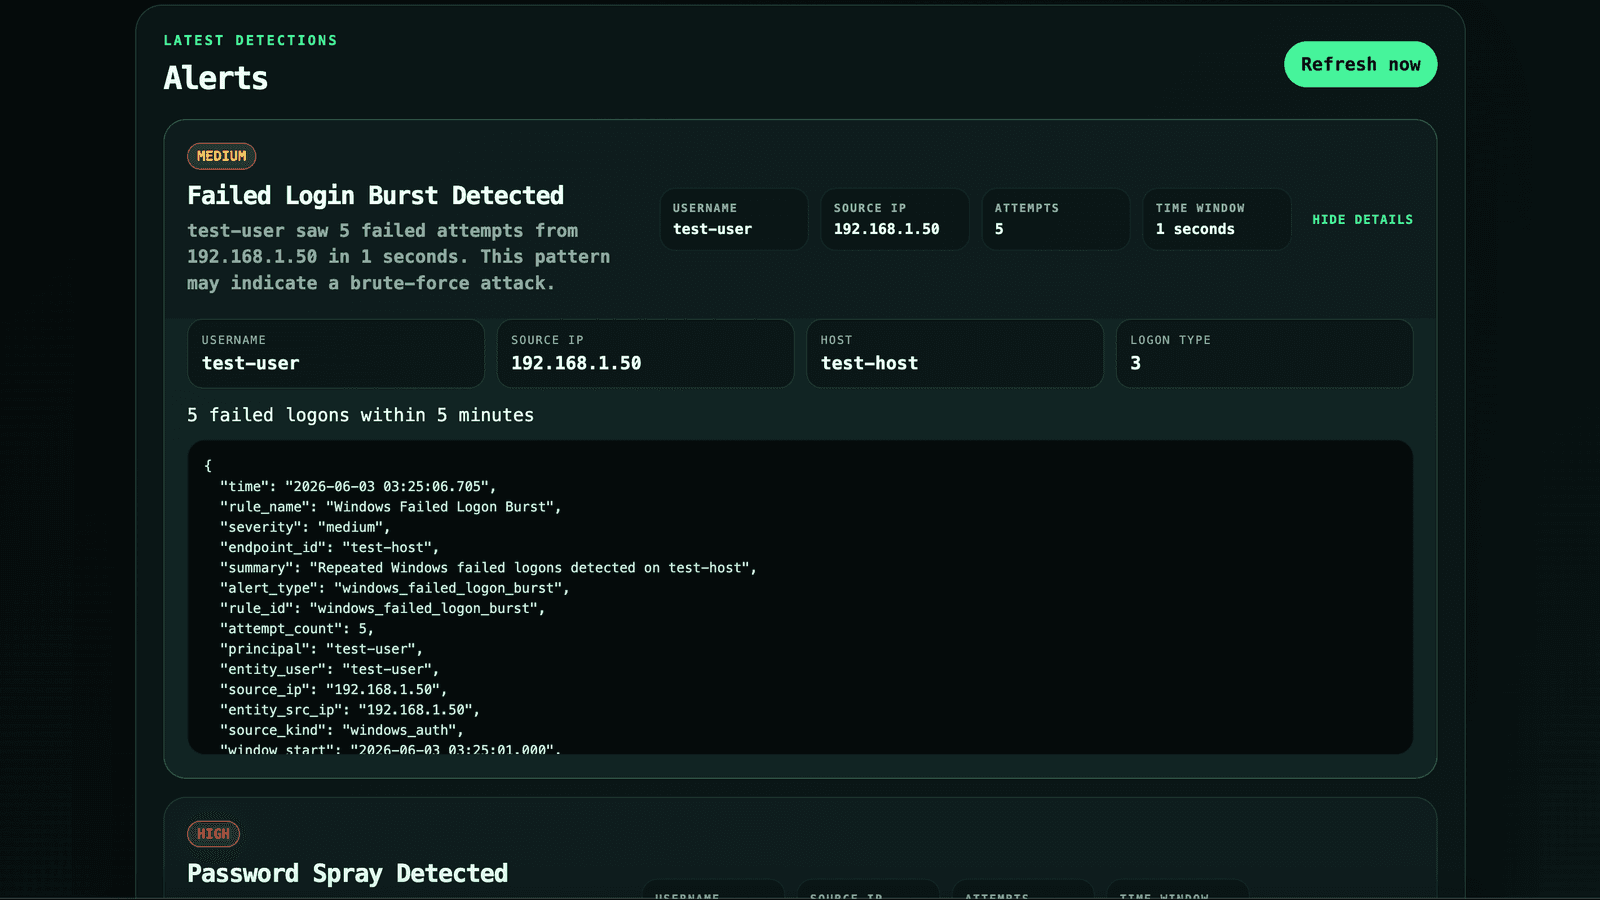Select the MEDIUM severity badge
This screenshot has width=1600, height=900.
click(x=221, y=156)
